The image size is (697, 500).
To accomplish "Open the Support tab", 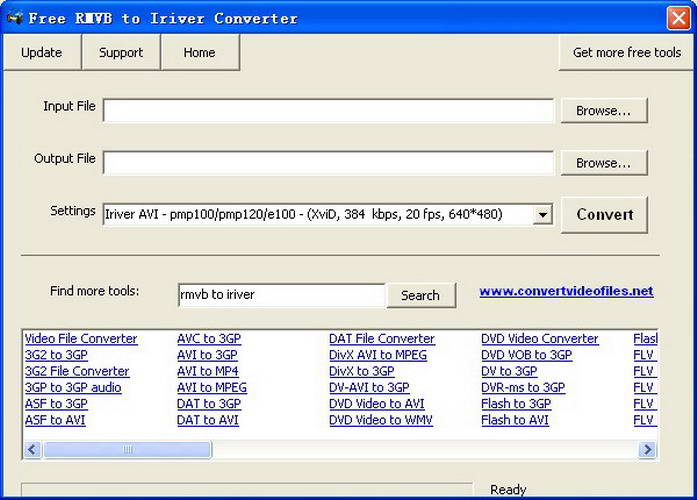I will click(x=121, y=52).
